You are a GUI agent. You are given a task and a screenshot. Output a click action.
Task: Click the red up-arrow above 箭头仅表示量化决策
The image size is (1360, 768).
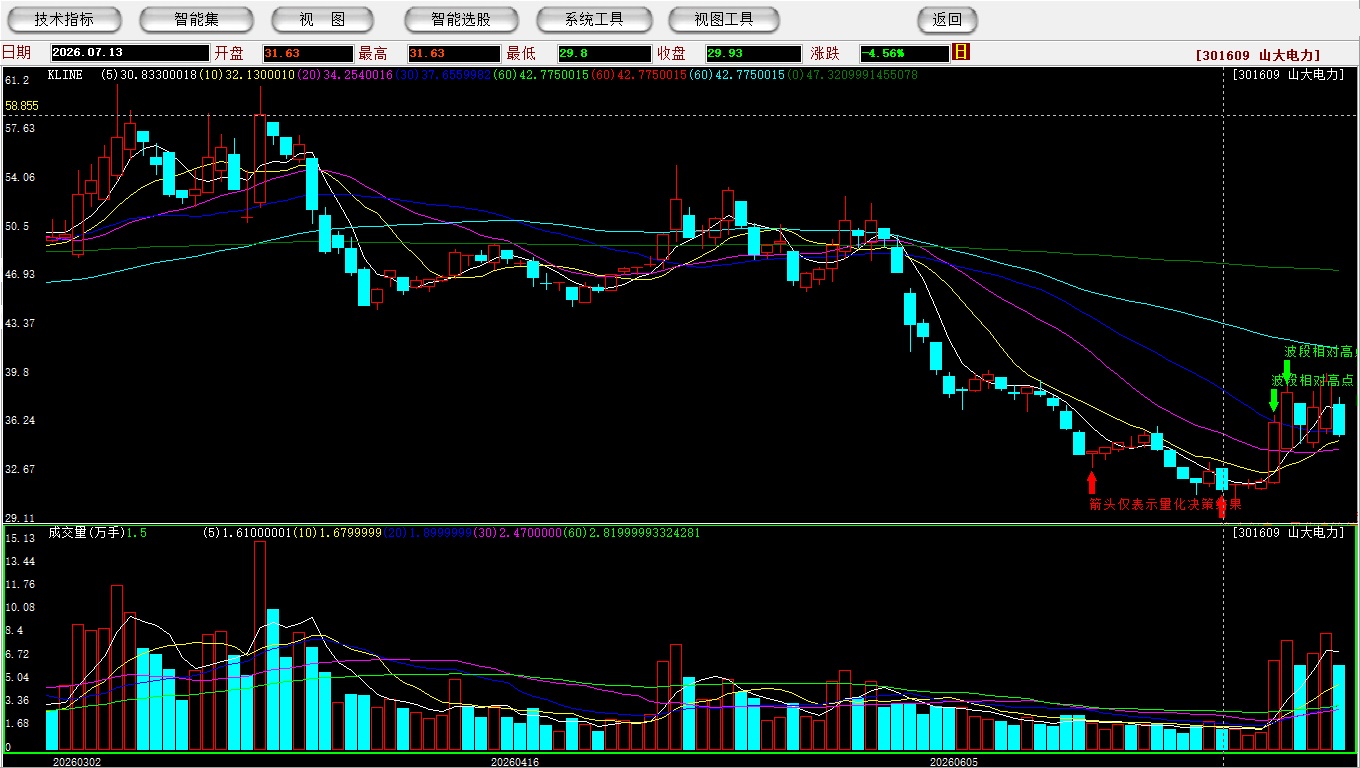coord(1091,483)
